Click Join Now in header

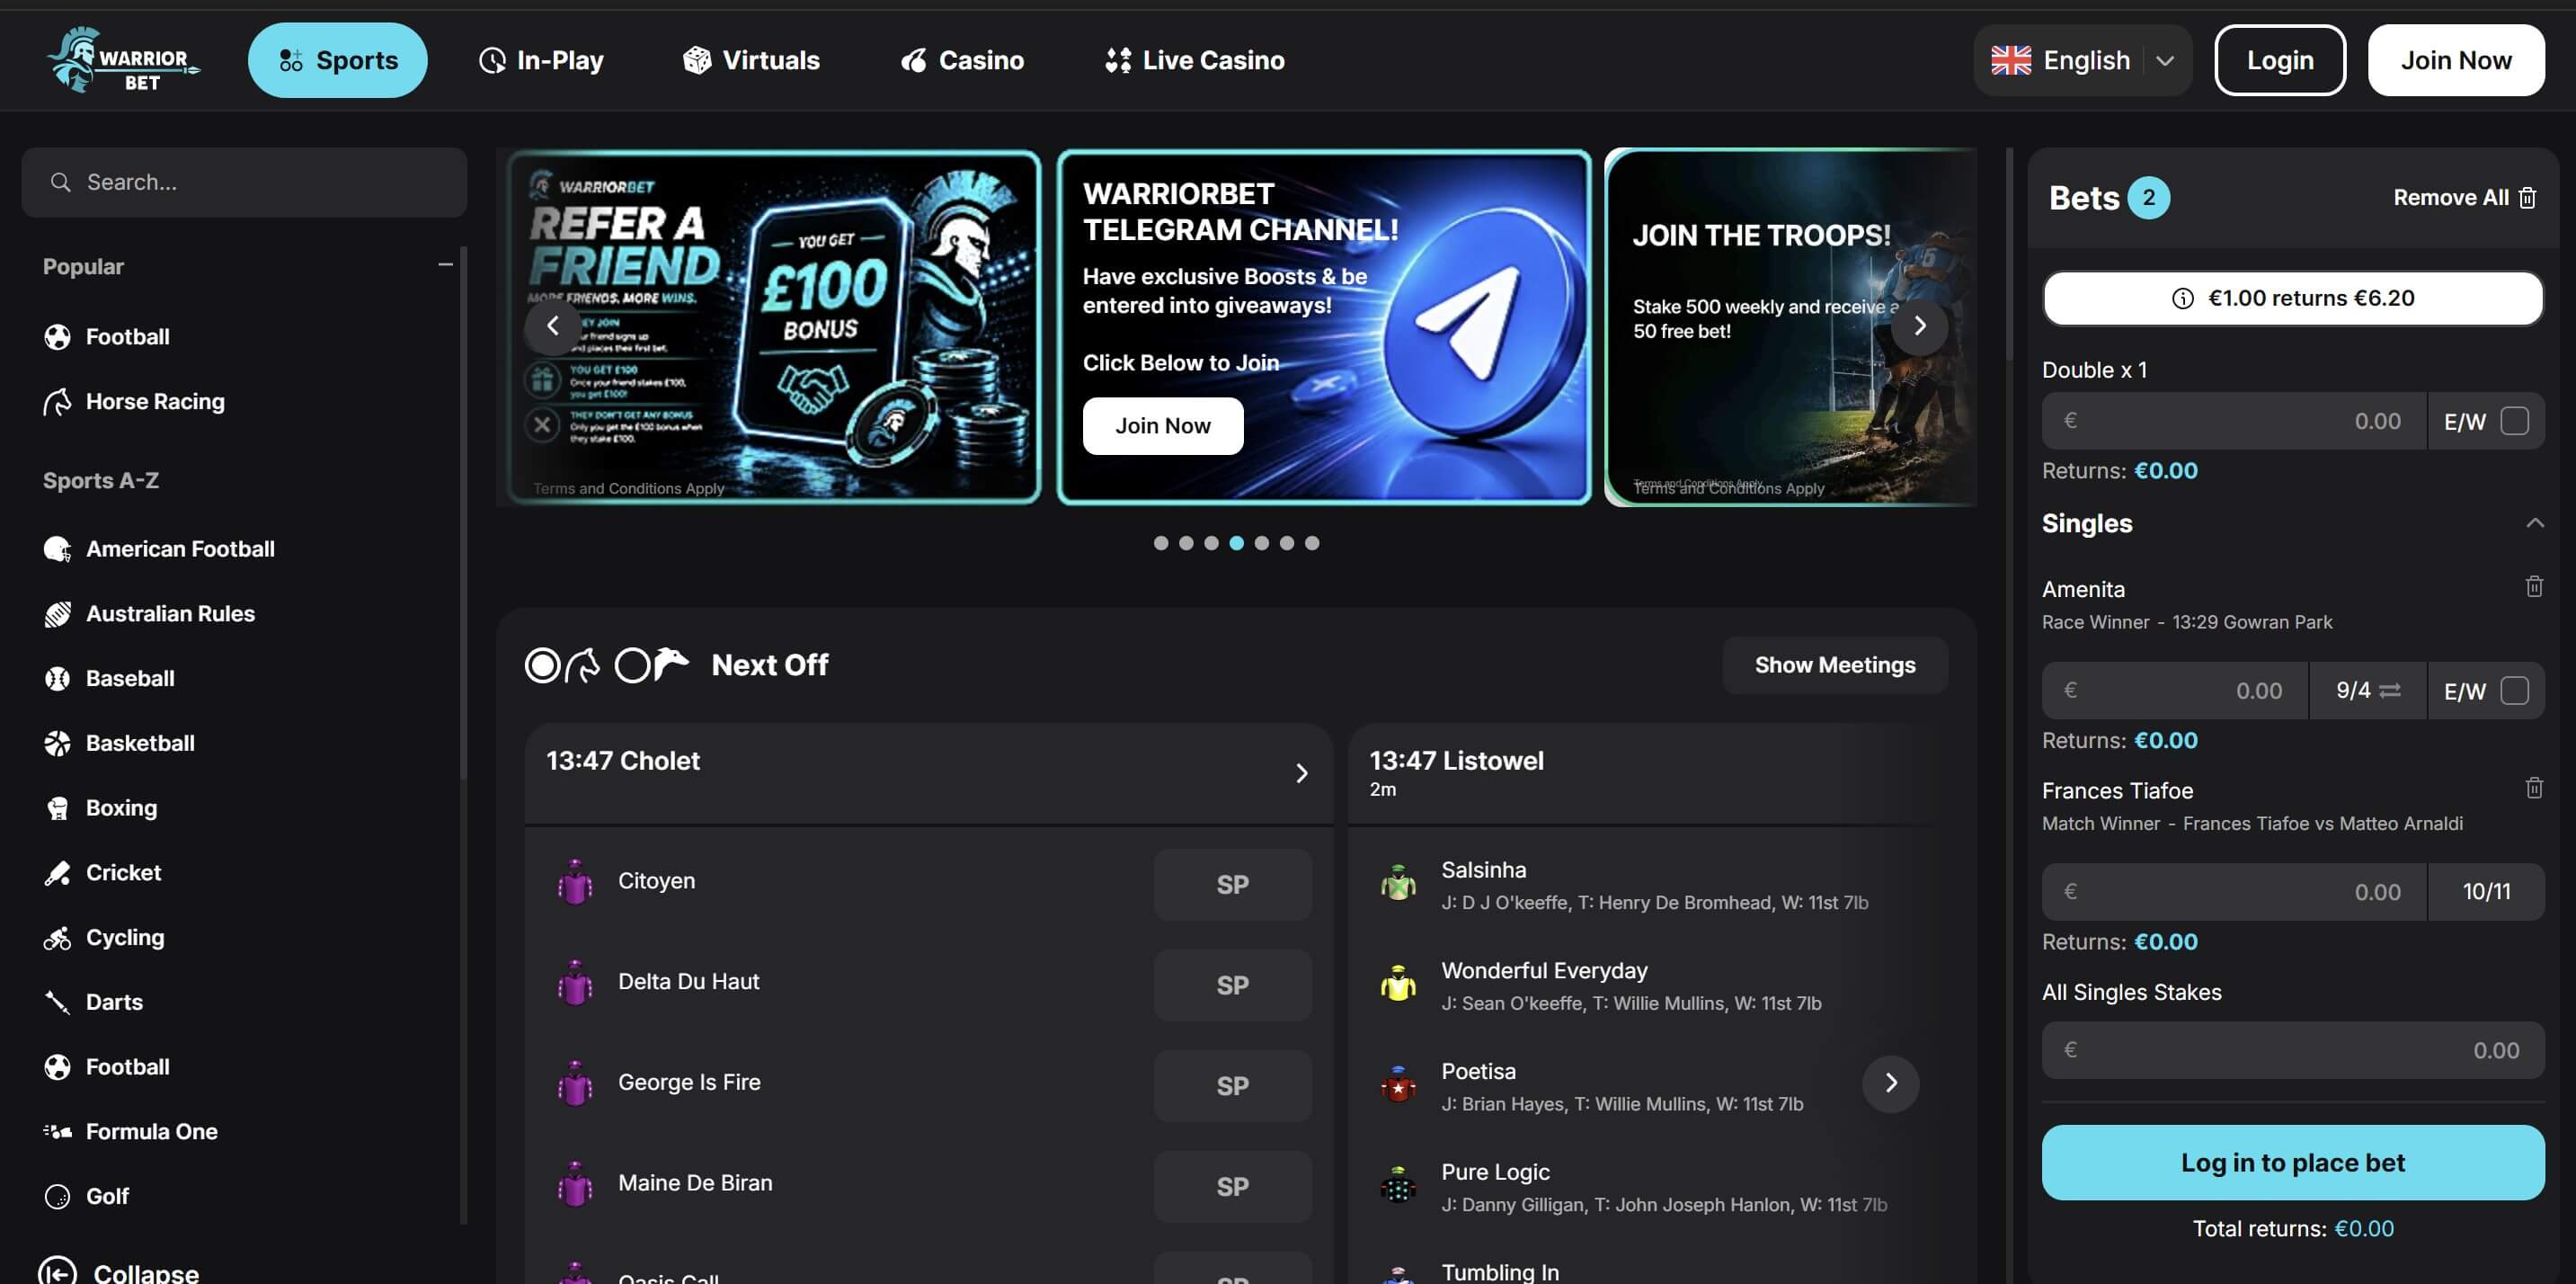pyautogui.click(x=2456, y=60)
